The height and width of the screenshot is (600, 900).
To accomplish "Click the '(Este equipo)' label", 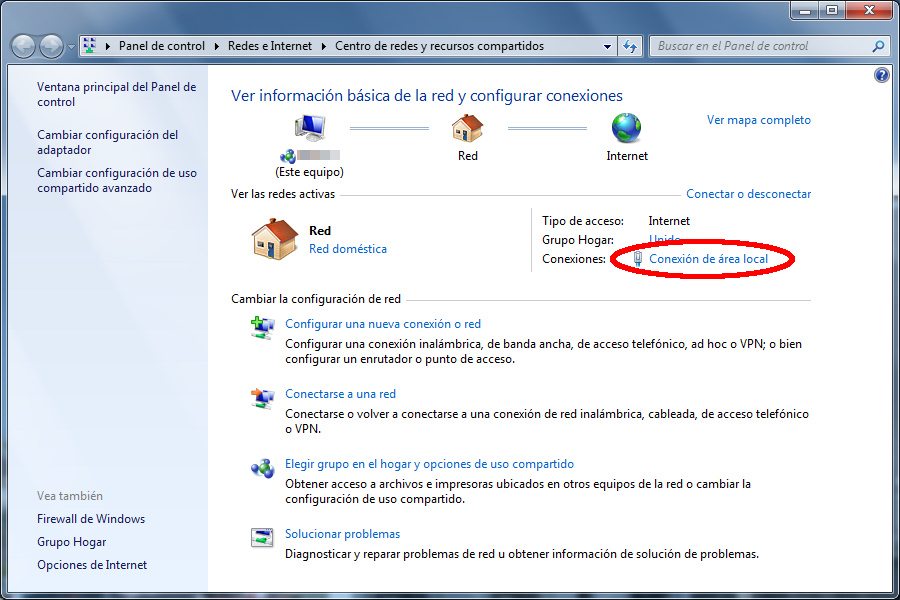I will (309, 172).
